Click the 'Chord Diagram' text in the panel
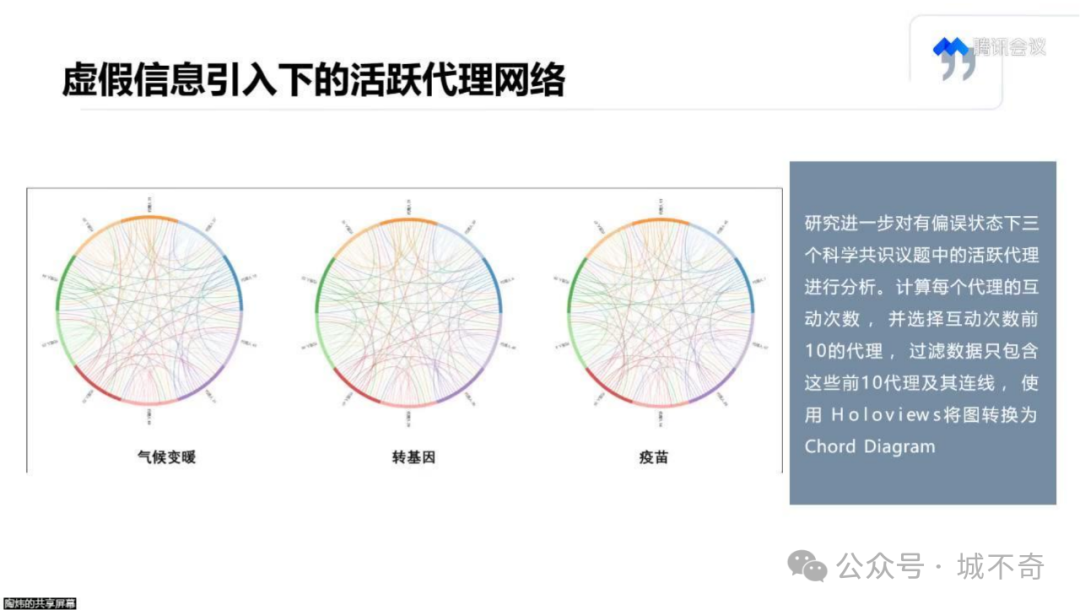The width and height of the screenshot is (1080, 610). (870, 447)
